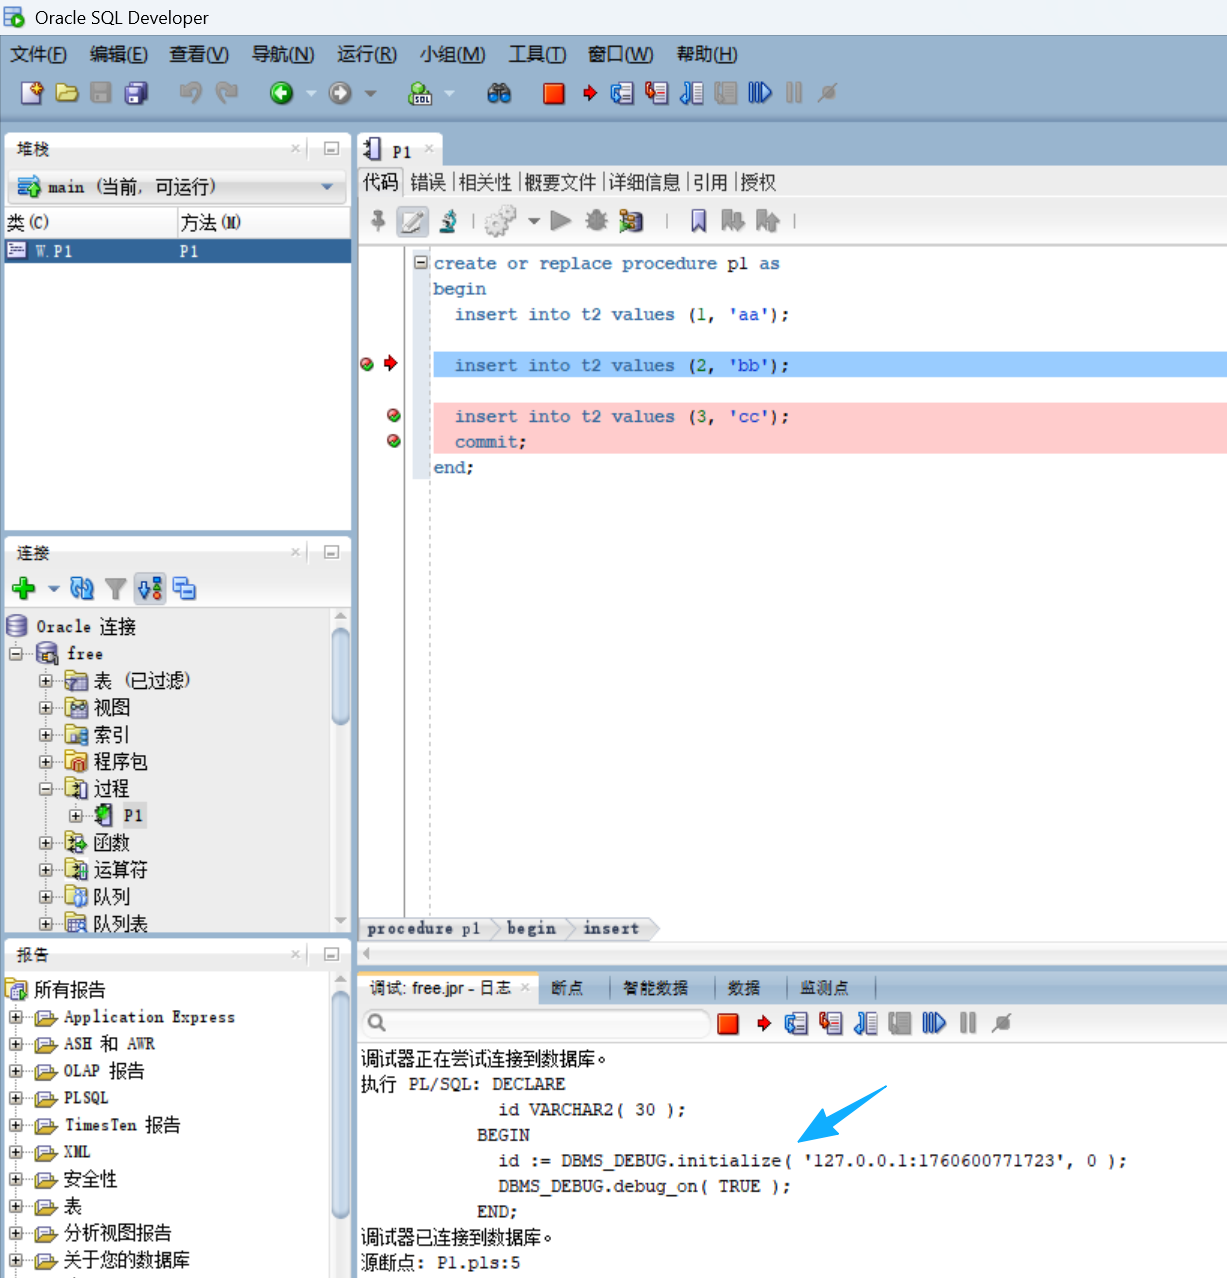This screenshot has height=1278, width=1227.
Task: Click the Filter funnel icon in Connections panel
Action: pos(116,589)
